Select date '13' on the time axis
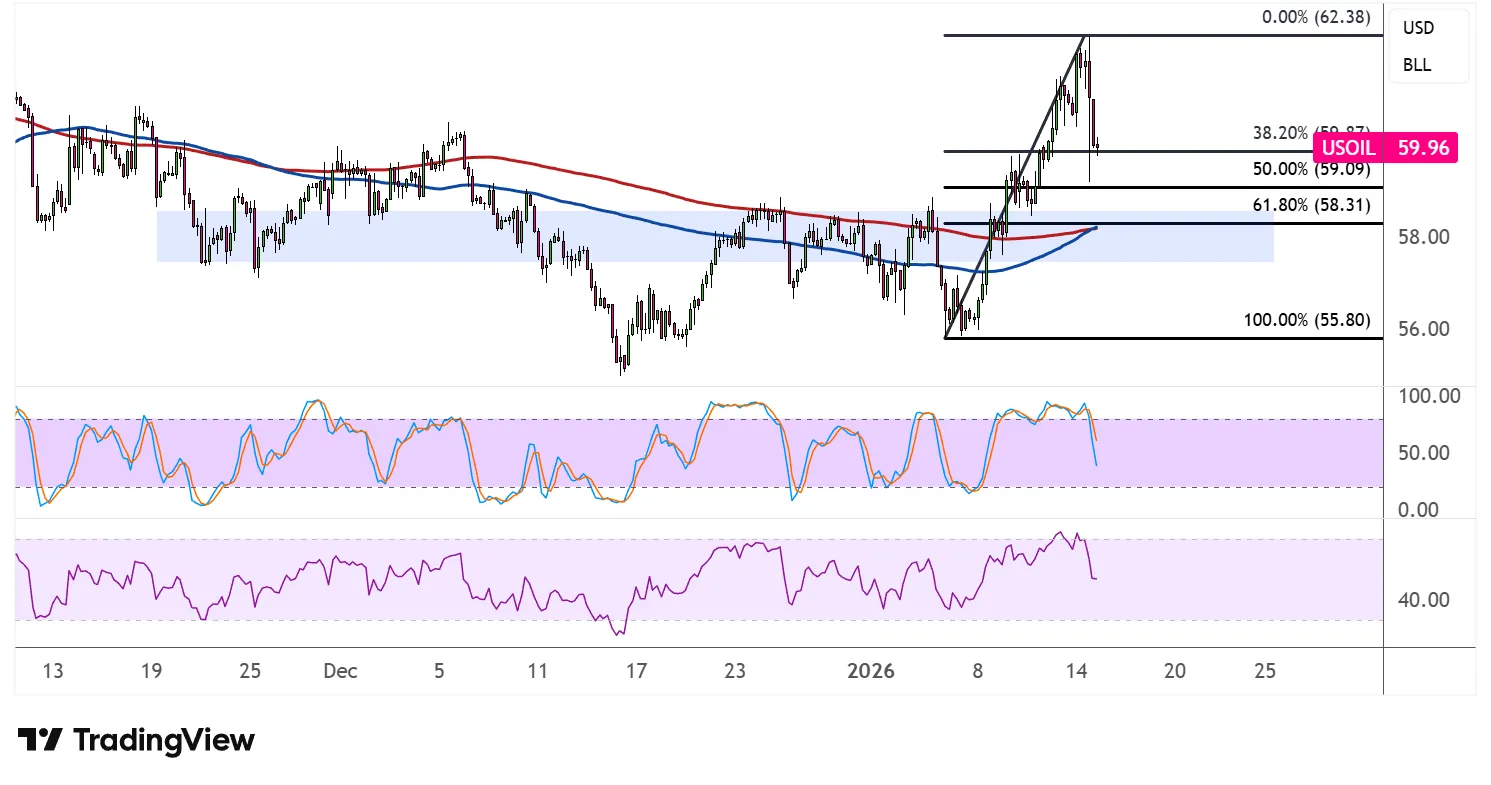Viewport: 1491px width, 785px height. coord(53,671)
